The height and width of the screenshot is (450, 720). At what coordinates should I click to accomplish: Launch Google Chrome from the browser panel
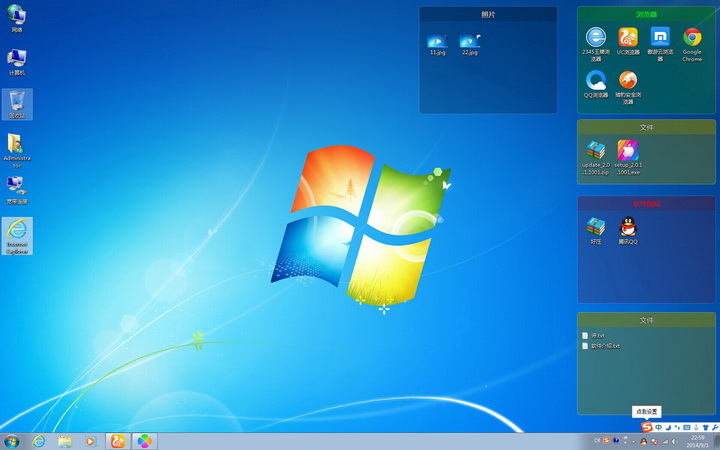pyautogui.click(x=692, y=45)
